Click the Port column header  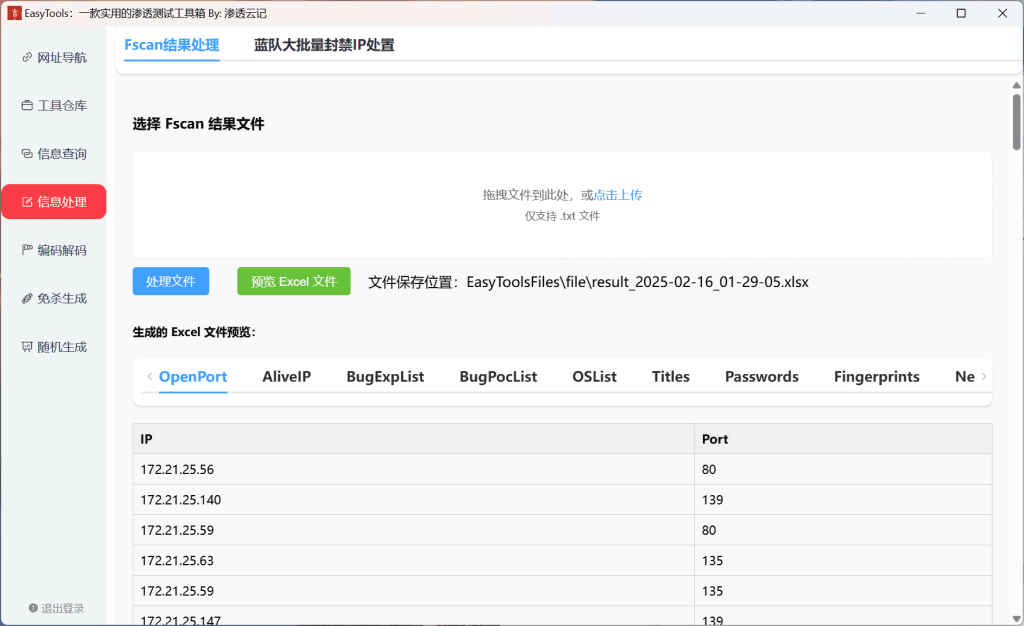[x=843, y=439]
